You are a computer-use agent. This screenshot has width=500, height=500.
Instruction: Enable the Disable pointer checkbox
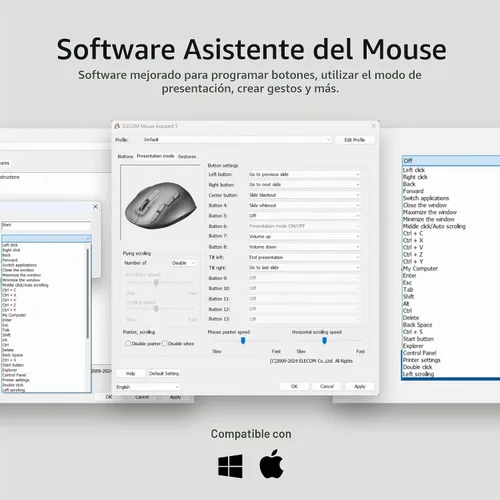tap(128, 344)
